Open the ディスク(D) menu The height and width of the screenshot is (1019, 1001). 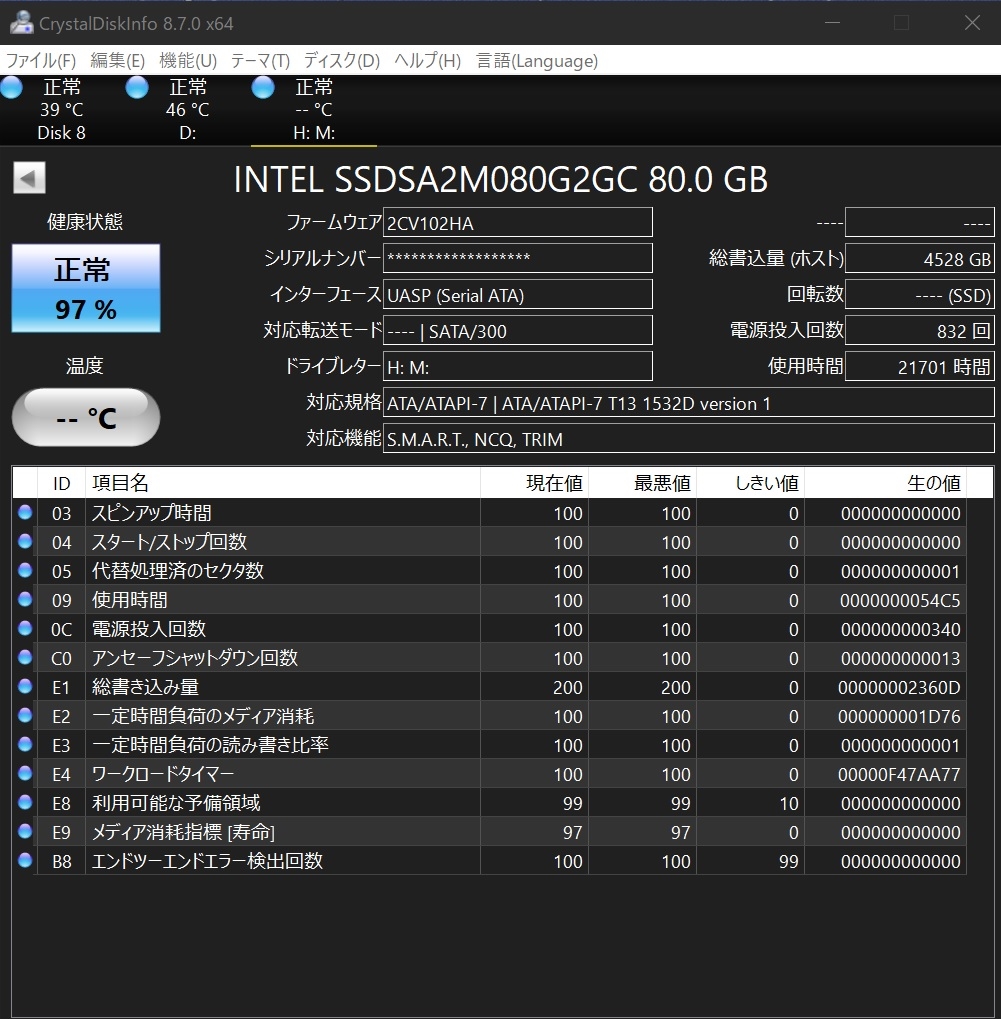(x=341, y=60)
